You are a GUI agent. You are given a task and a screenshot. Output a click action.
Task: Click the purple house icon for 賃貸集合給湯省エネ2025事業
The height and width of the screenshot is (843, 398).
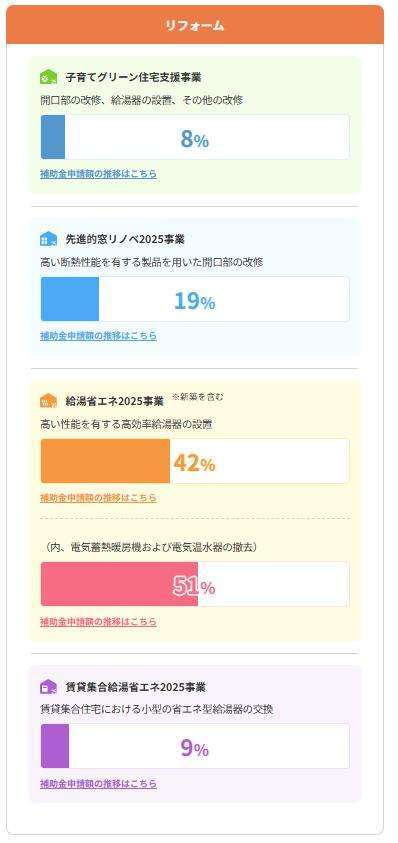[x=48, y=687]
